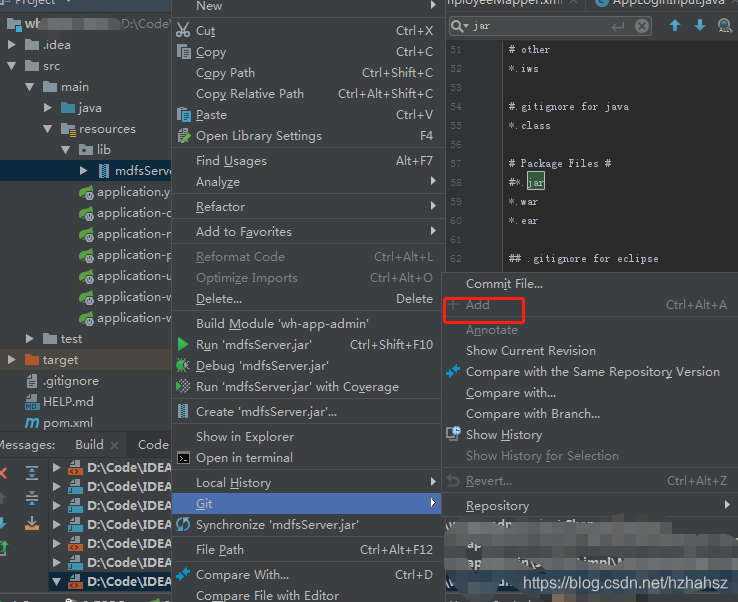Click the expand all icon in Messages panel
Image resolution: width=738 pixels, height=602 pixels.
tap(32, 473)
